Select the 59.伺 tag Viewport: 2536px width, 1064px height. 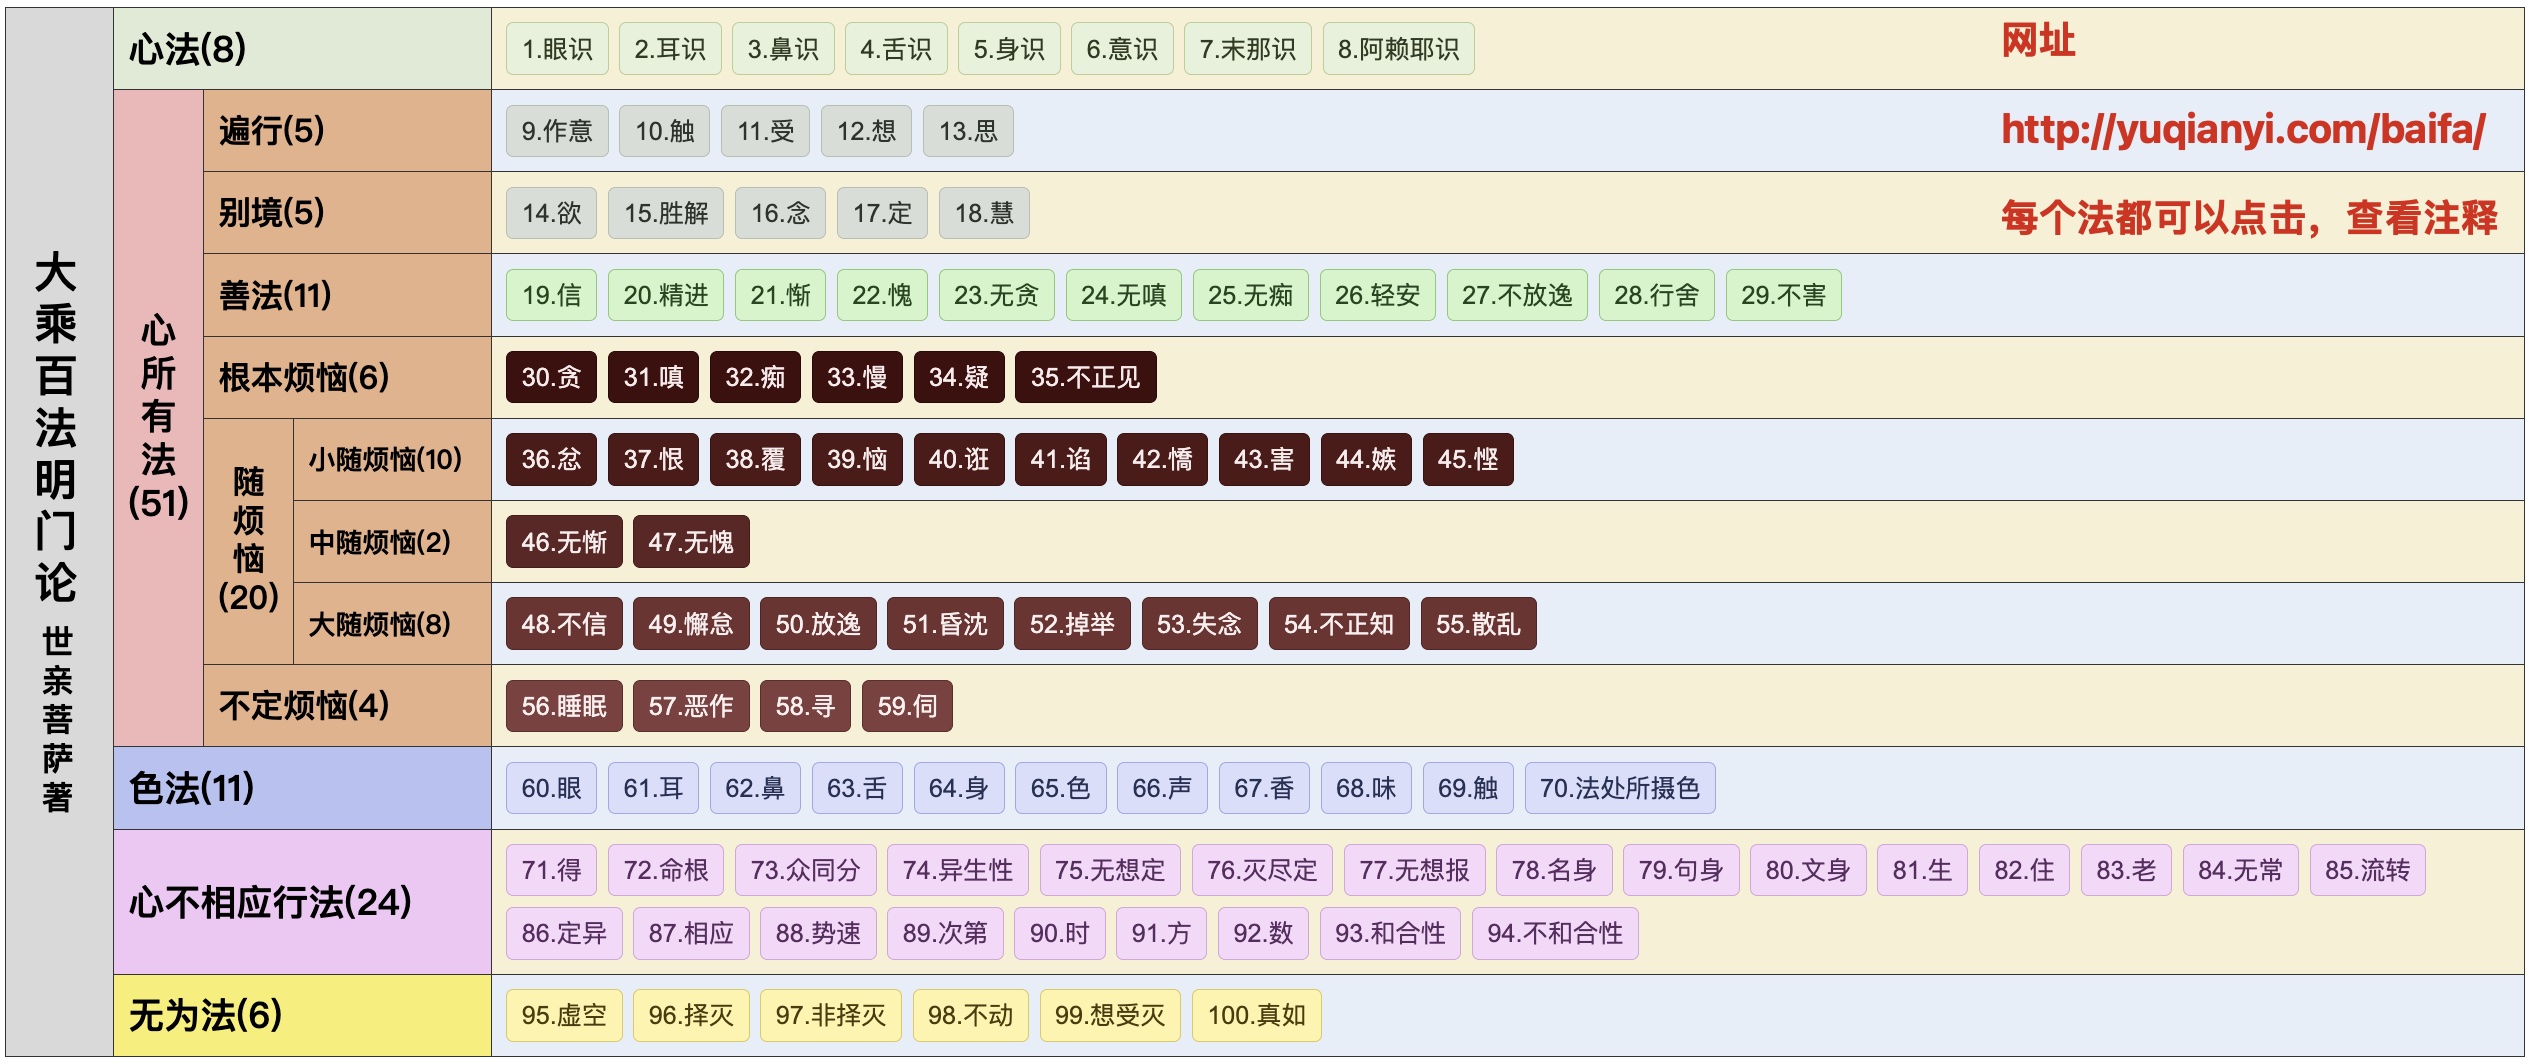pyautogui.click(x=907, y=706)
